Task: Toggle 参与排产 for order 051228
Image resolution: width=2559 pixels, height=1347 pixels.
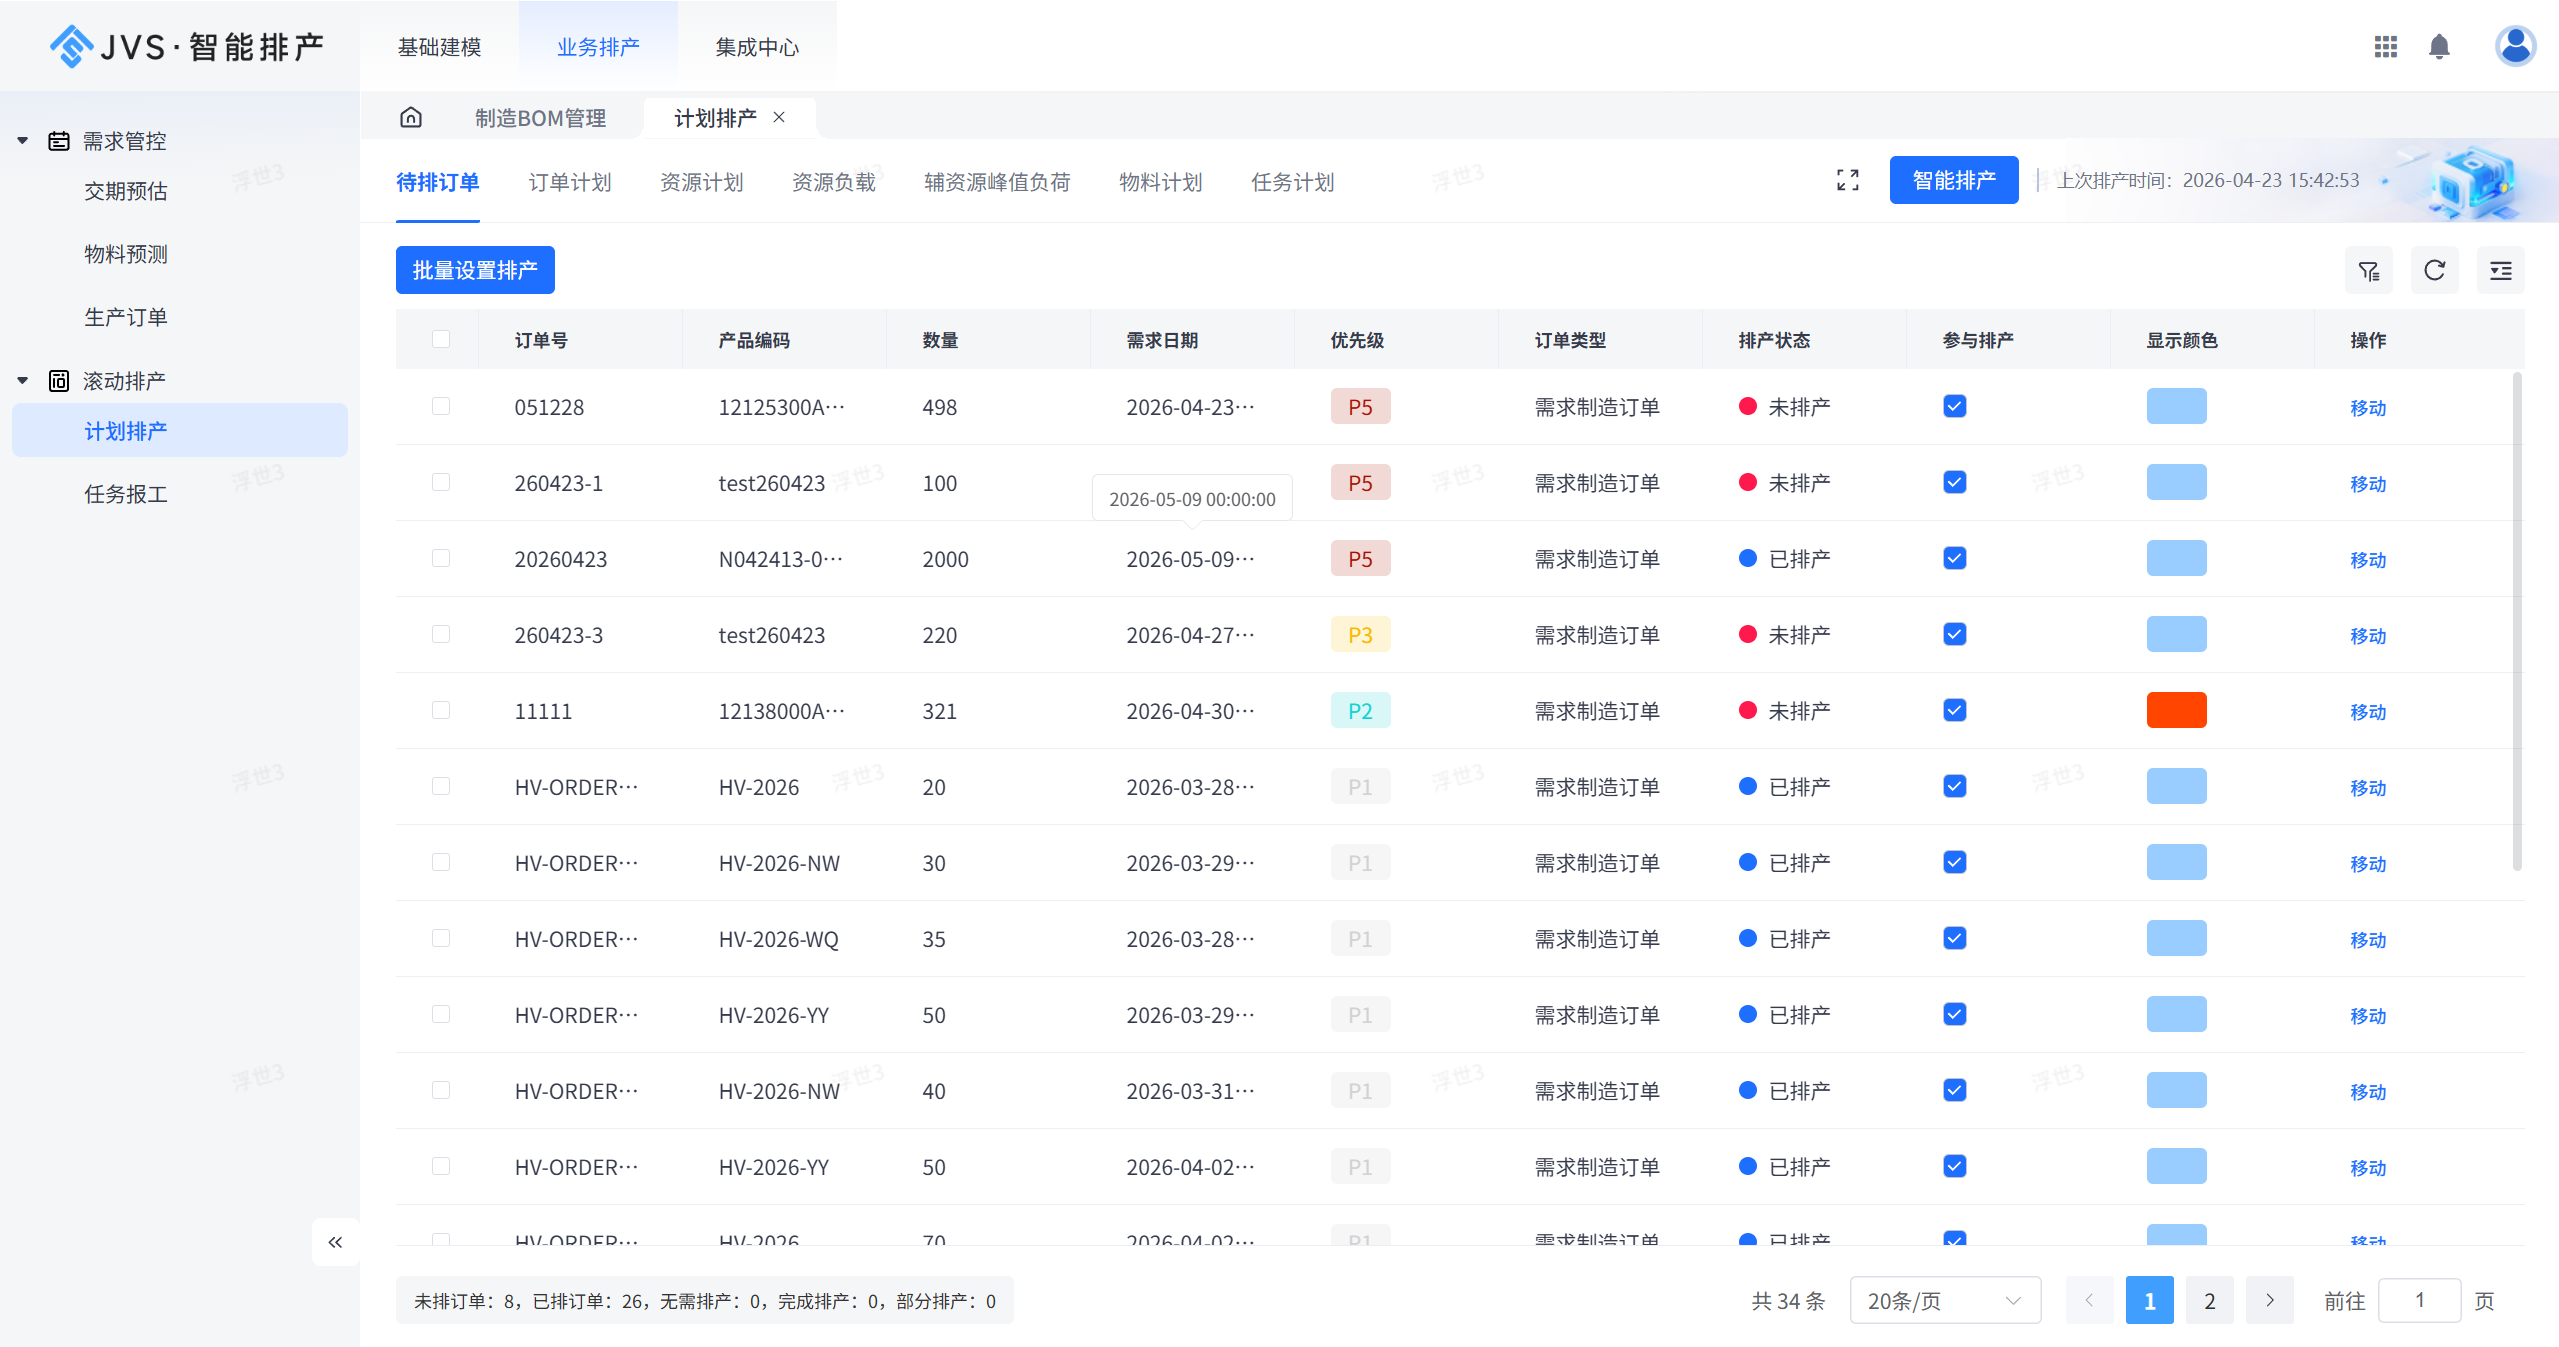Action: [x=1954, y=406]
